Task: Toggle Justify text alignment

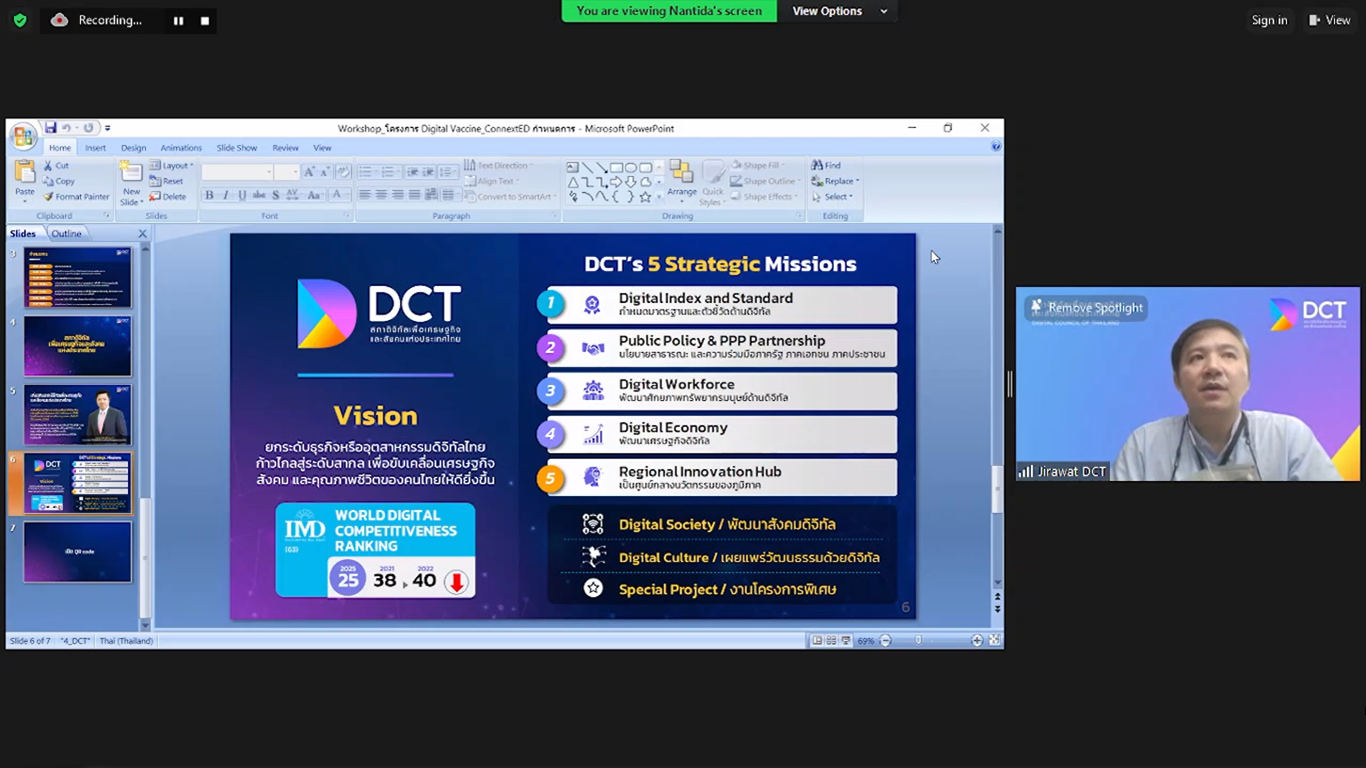Action: coord(413,195)
